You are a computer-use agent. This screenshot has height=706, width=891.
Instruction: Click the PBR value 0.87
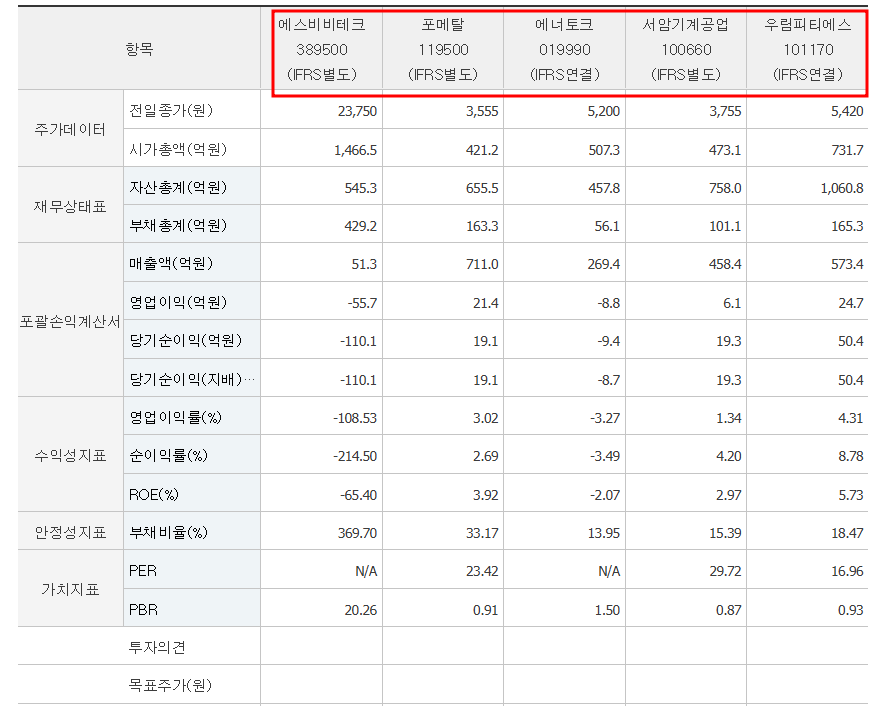click(728, 610)
